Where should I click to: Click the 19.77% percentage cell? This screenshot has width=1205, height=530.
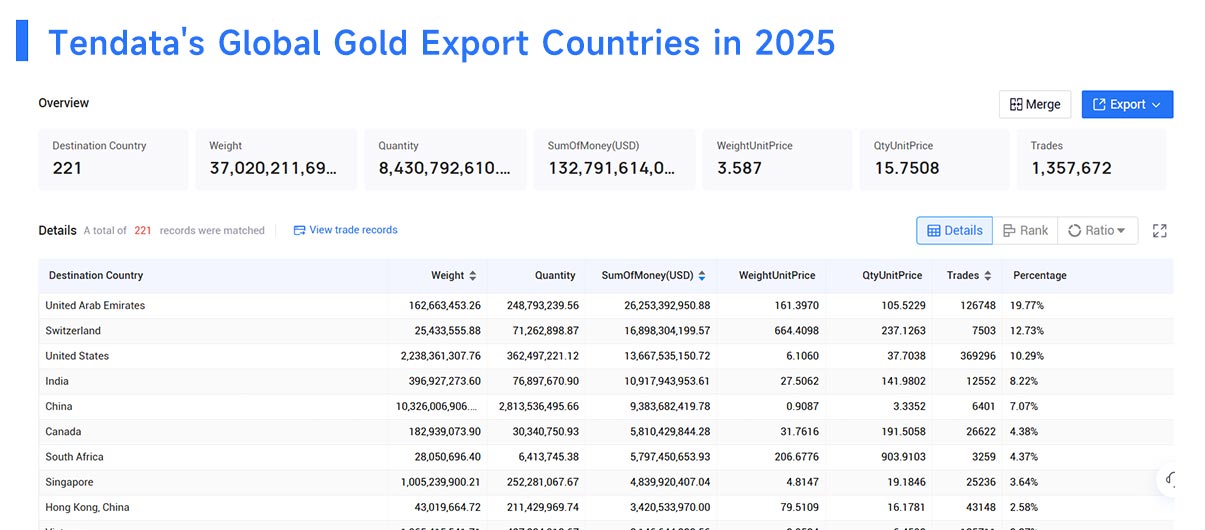pyautogui.click(x=1027, y=305)
